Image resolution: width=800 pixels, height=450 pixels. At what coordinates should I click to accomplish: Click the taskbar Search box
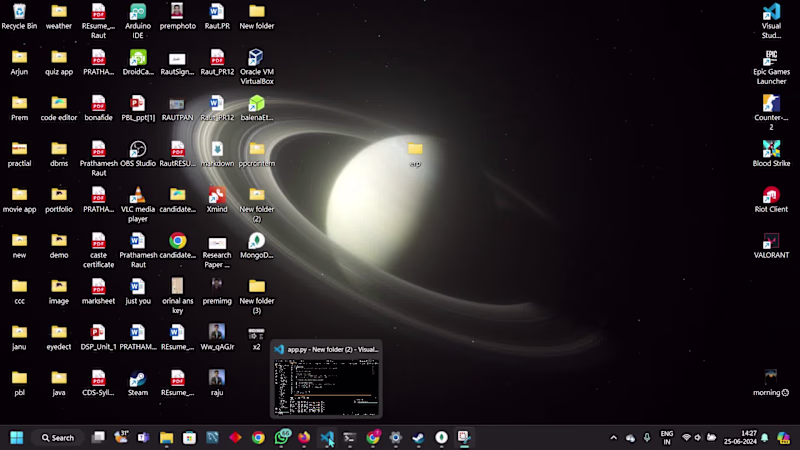[x=58, y=437]
